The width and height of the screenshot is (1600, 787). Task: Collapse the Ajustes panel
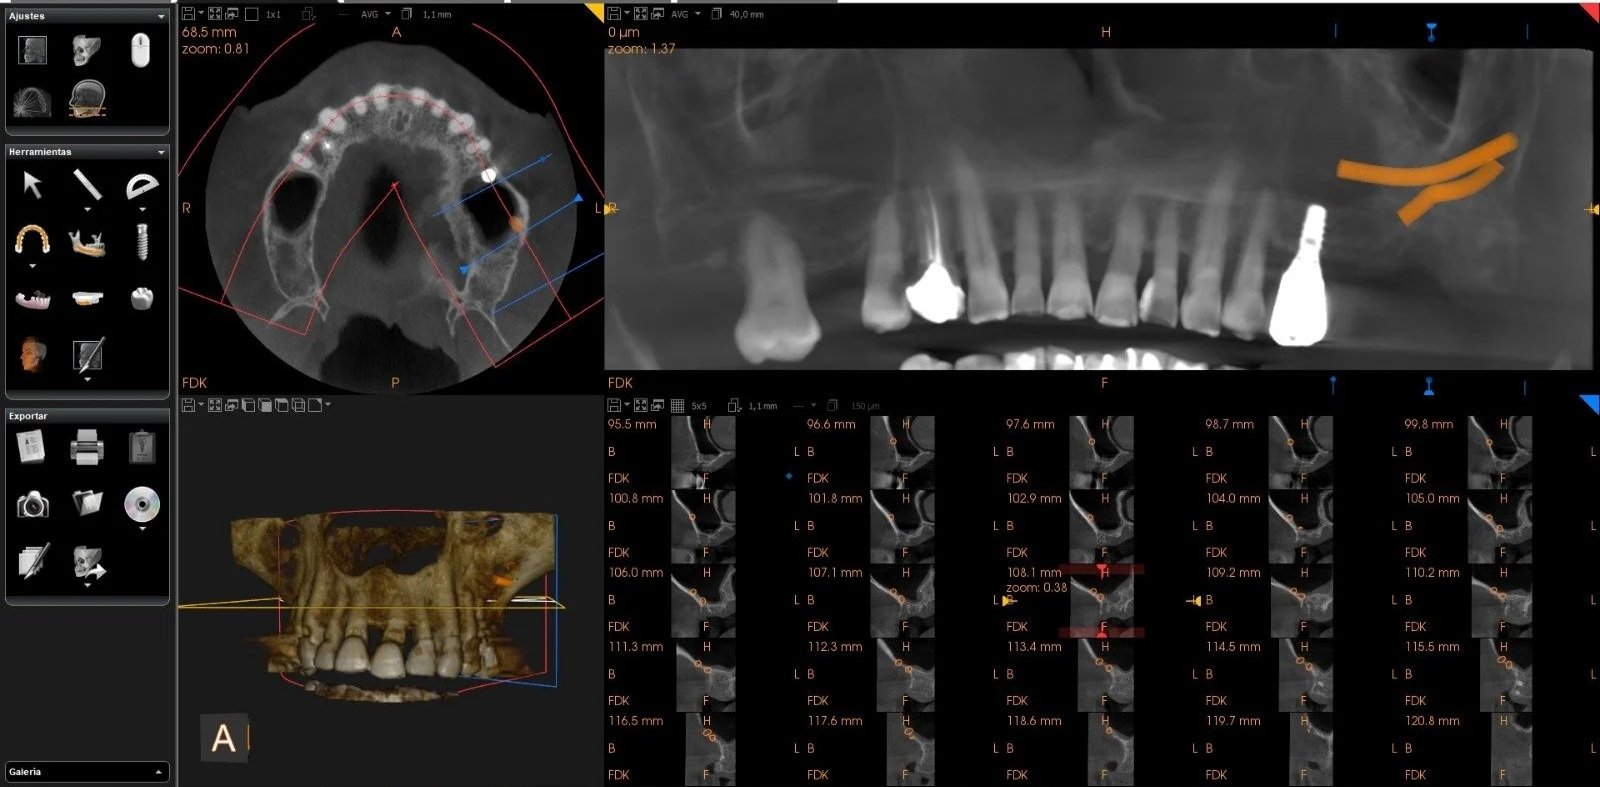tap(161, 17)
